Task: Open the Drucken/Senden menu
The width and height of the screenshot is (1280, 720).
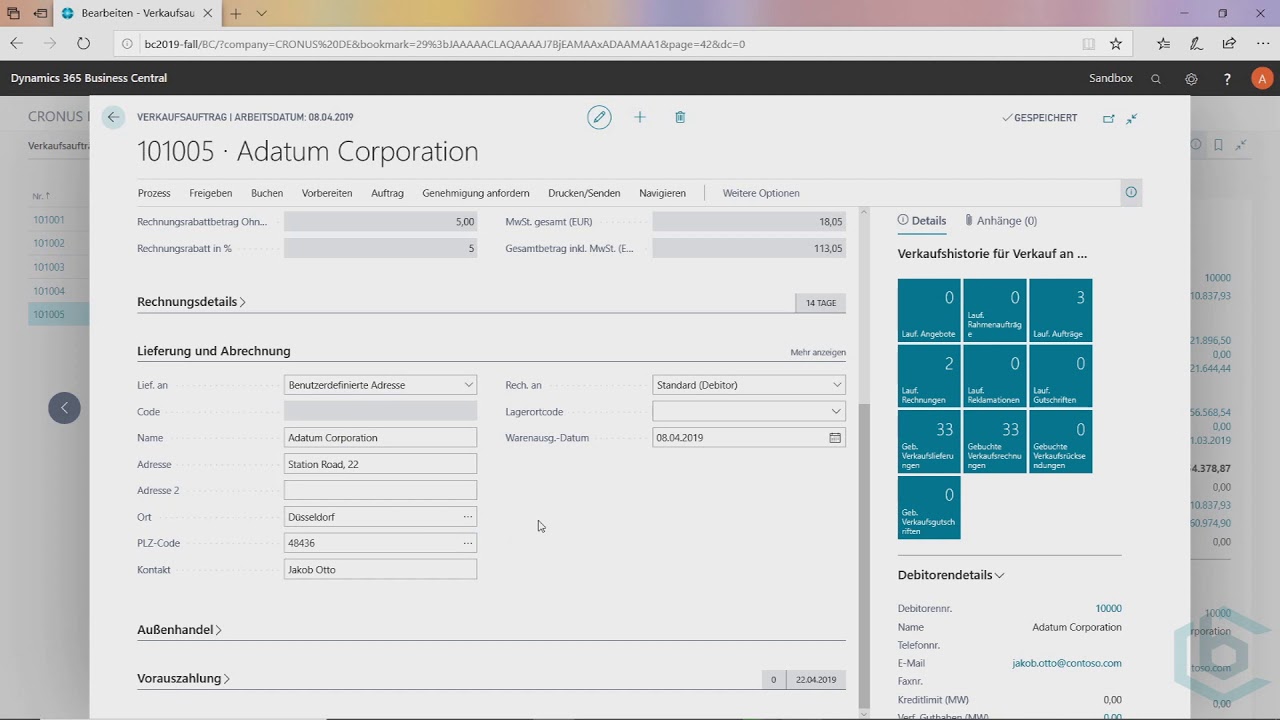Action: [584, 193]
